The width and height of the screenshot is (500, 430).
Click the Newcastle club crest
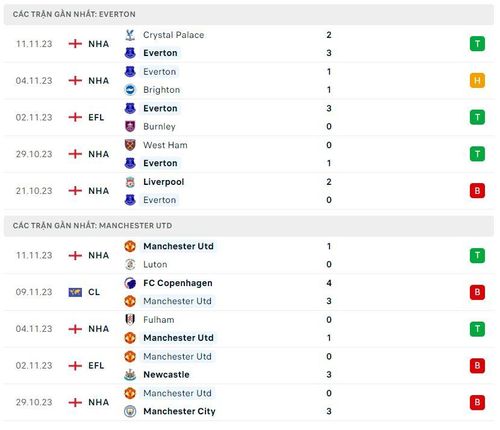point(130,375)
